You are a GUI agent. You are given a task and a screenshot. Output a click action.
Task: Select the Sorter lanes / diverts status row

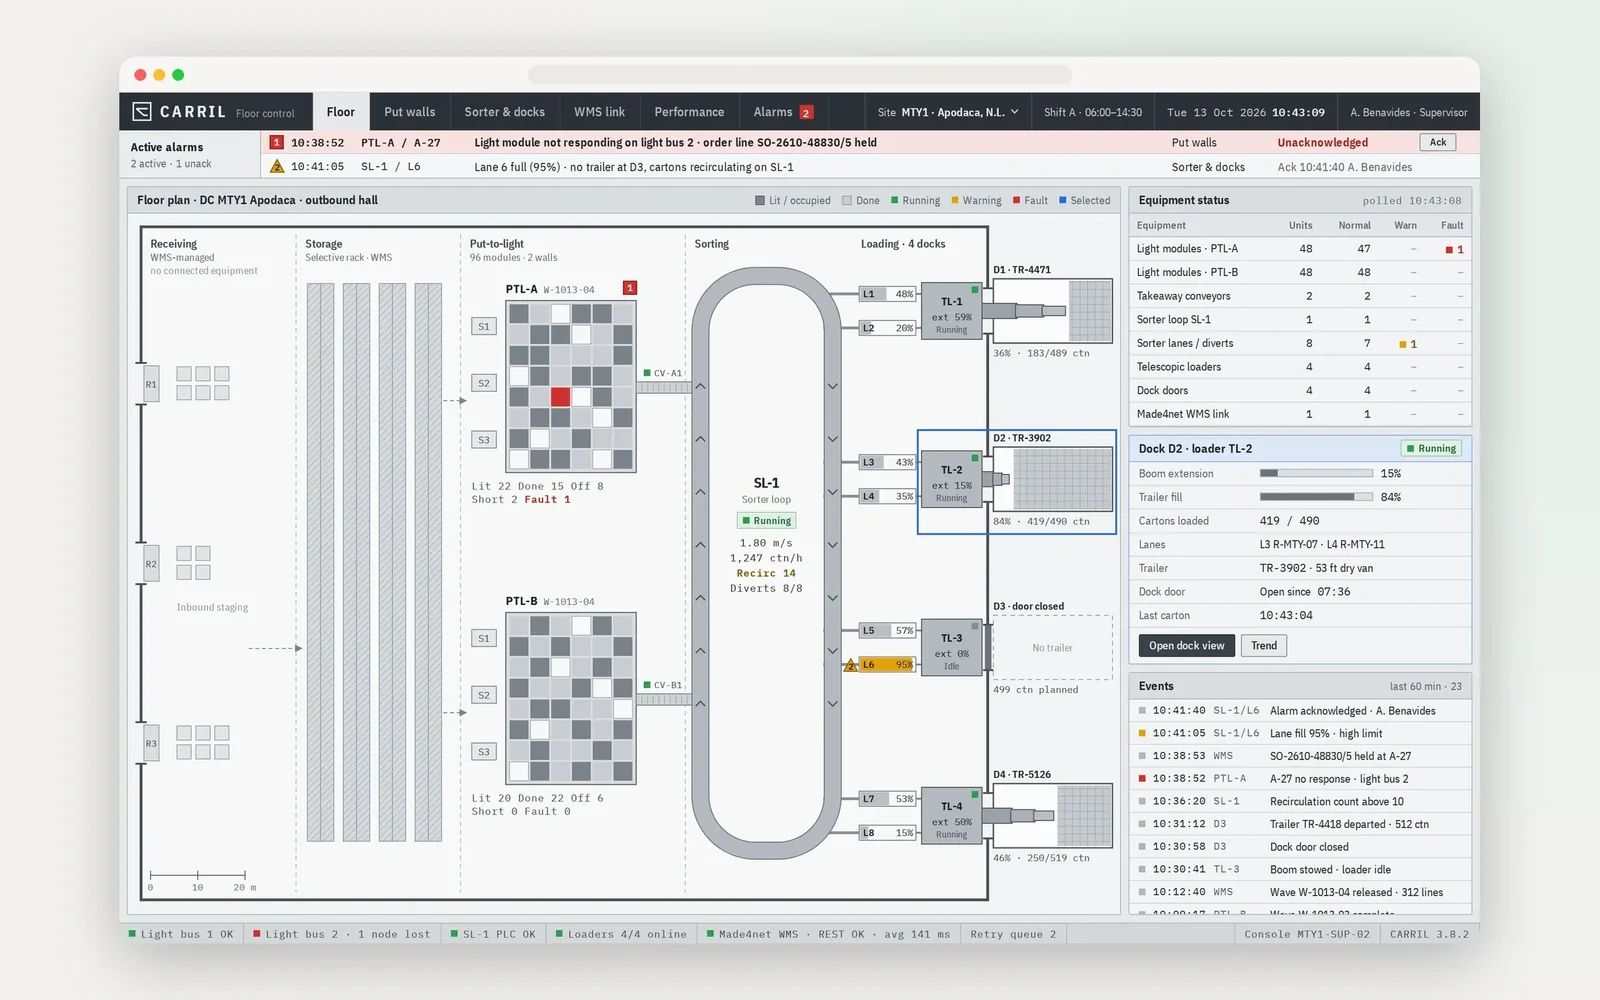pos(1300,344)
